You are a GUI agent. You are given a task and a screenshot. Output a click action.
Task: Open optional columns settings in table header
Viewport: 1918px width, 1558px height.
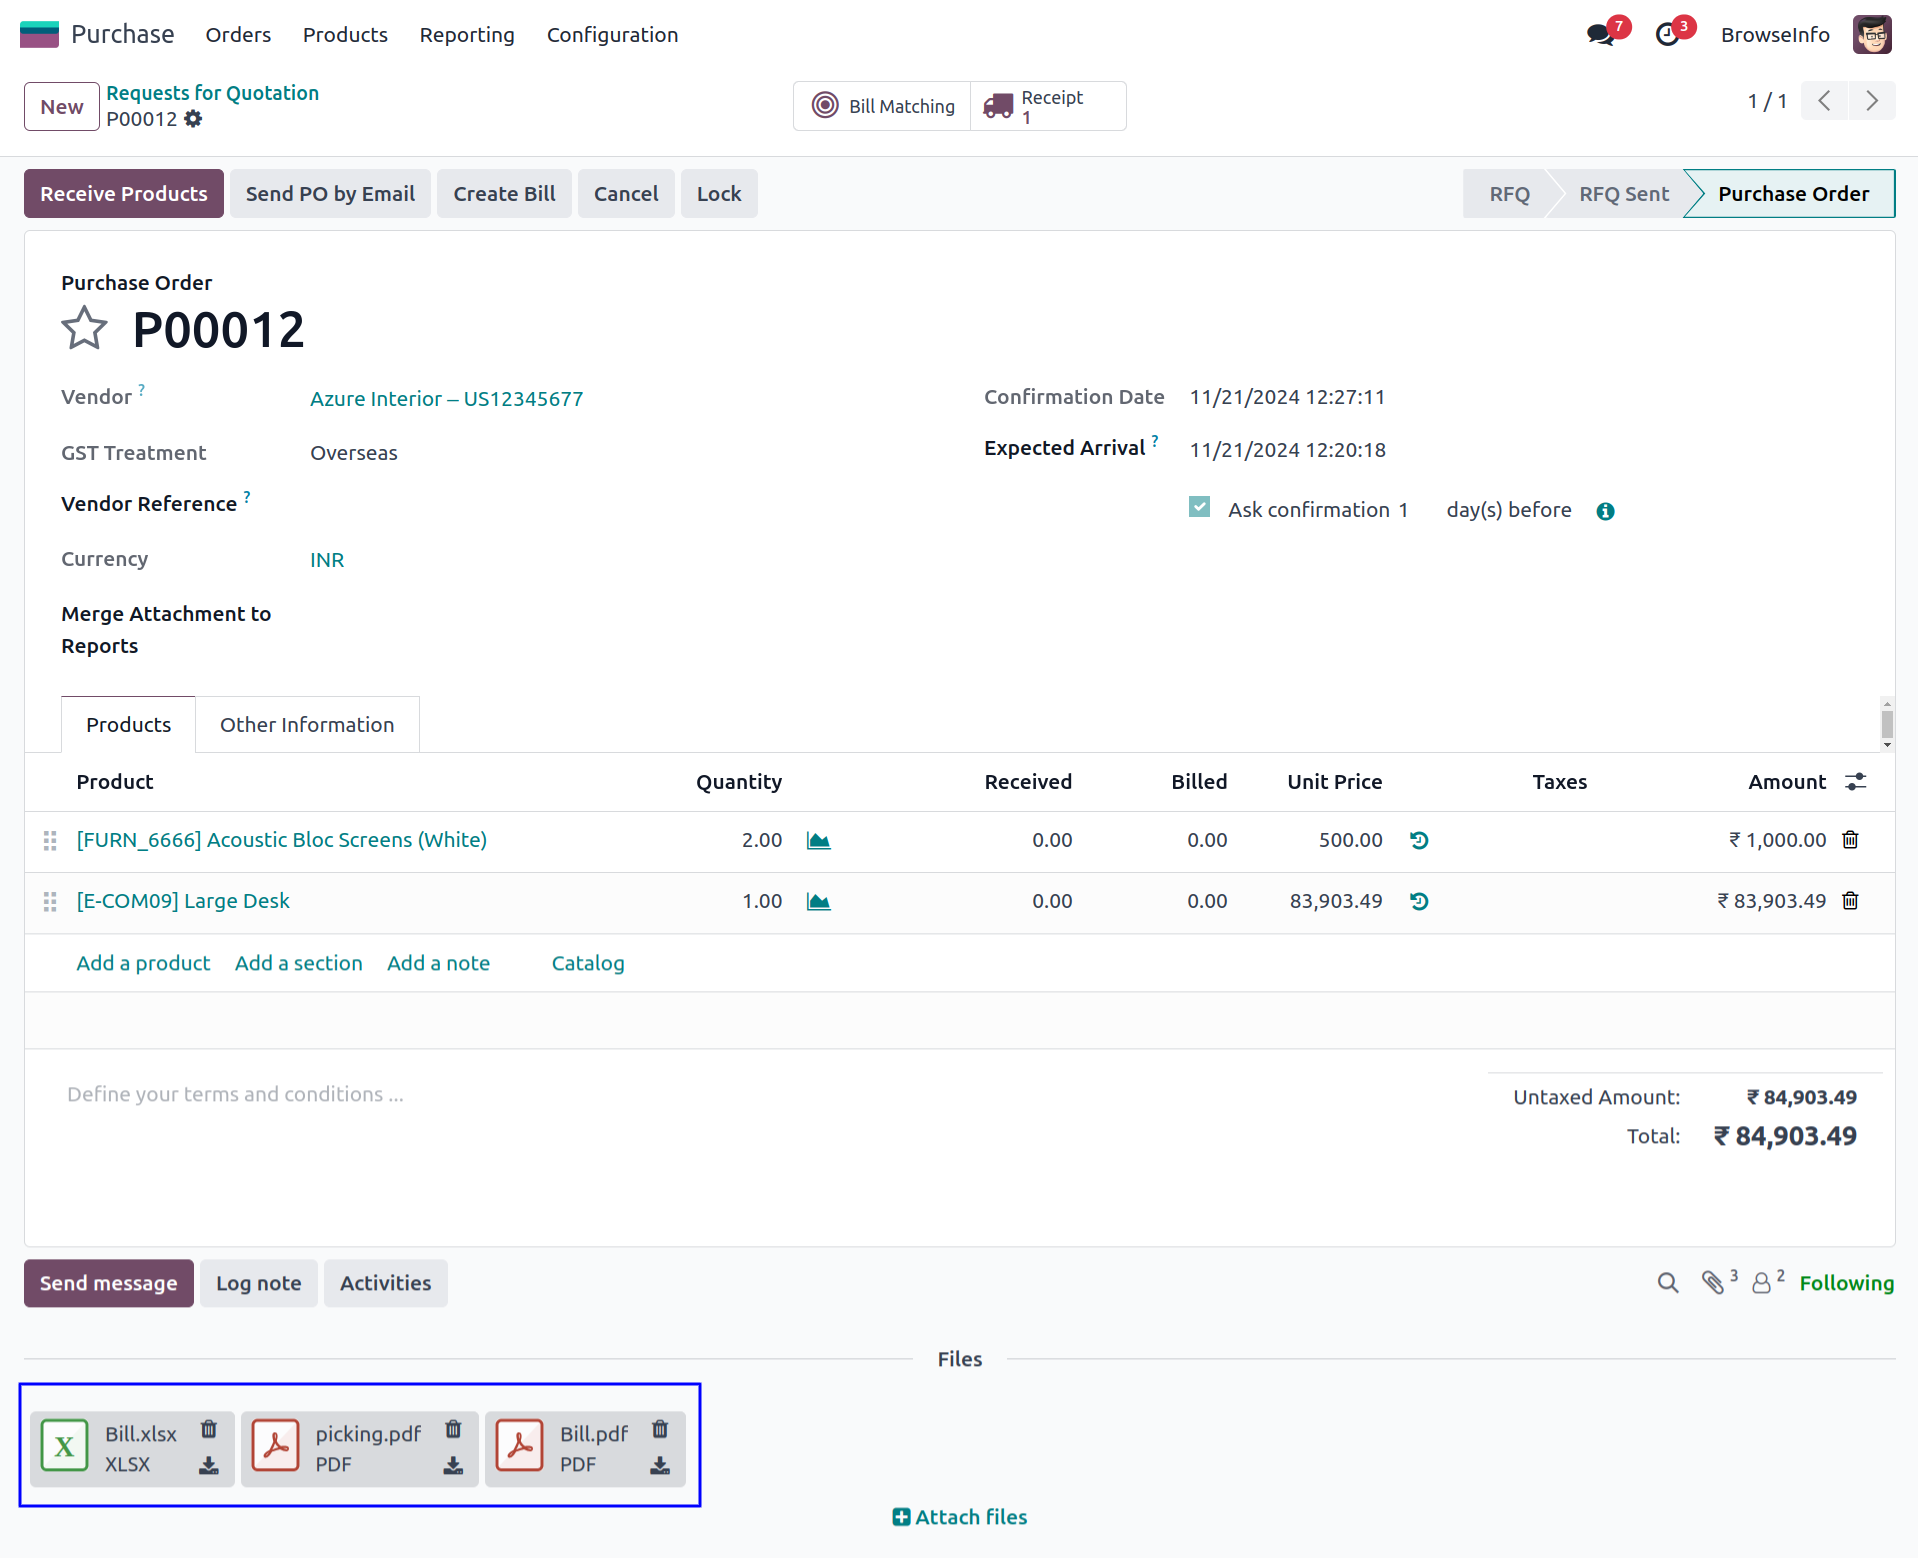tap(1856, 782)
